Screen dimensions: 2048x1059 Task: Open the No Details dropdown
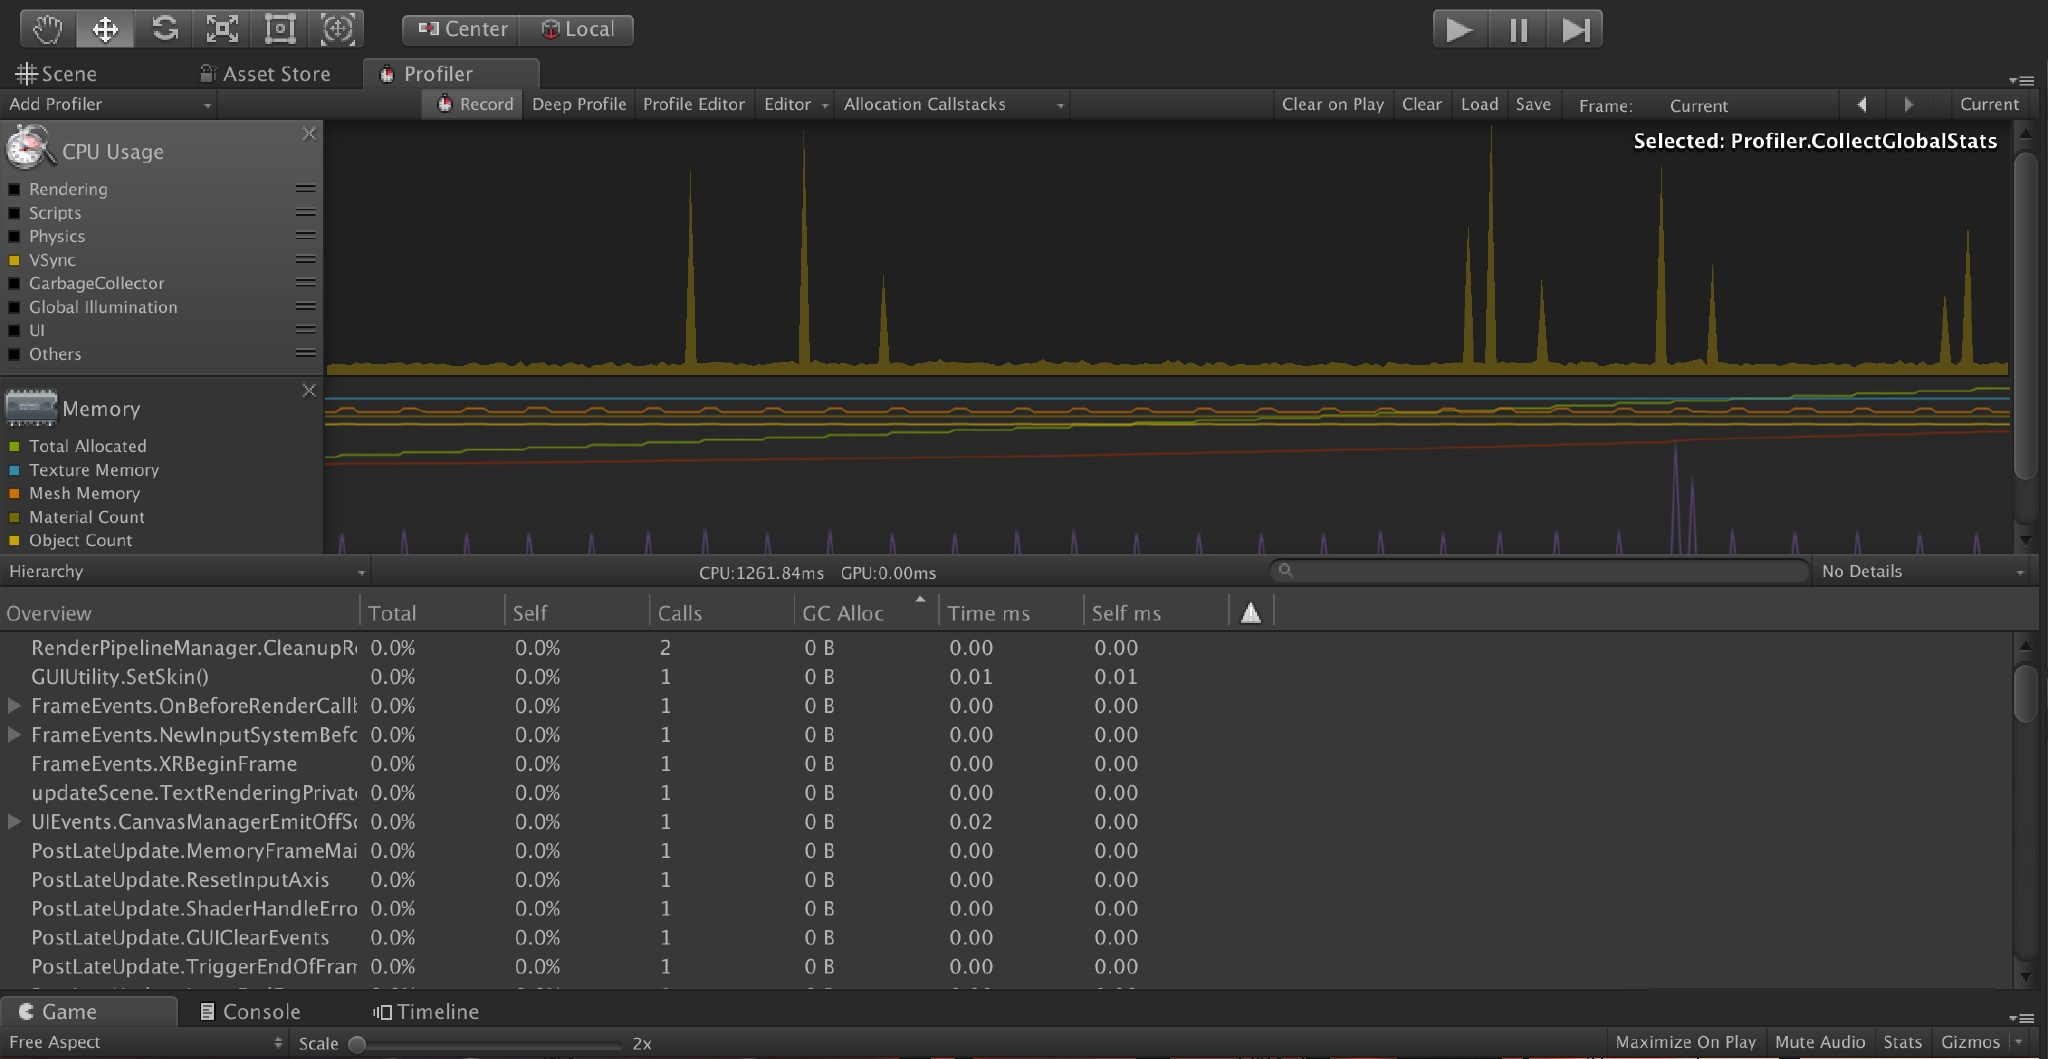1923,572
